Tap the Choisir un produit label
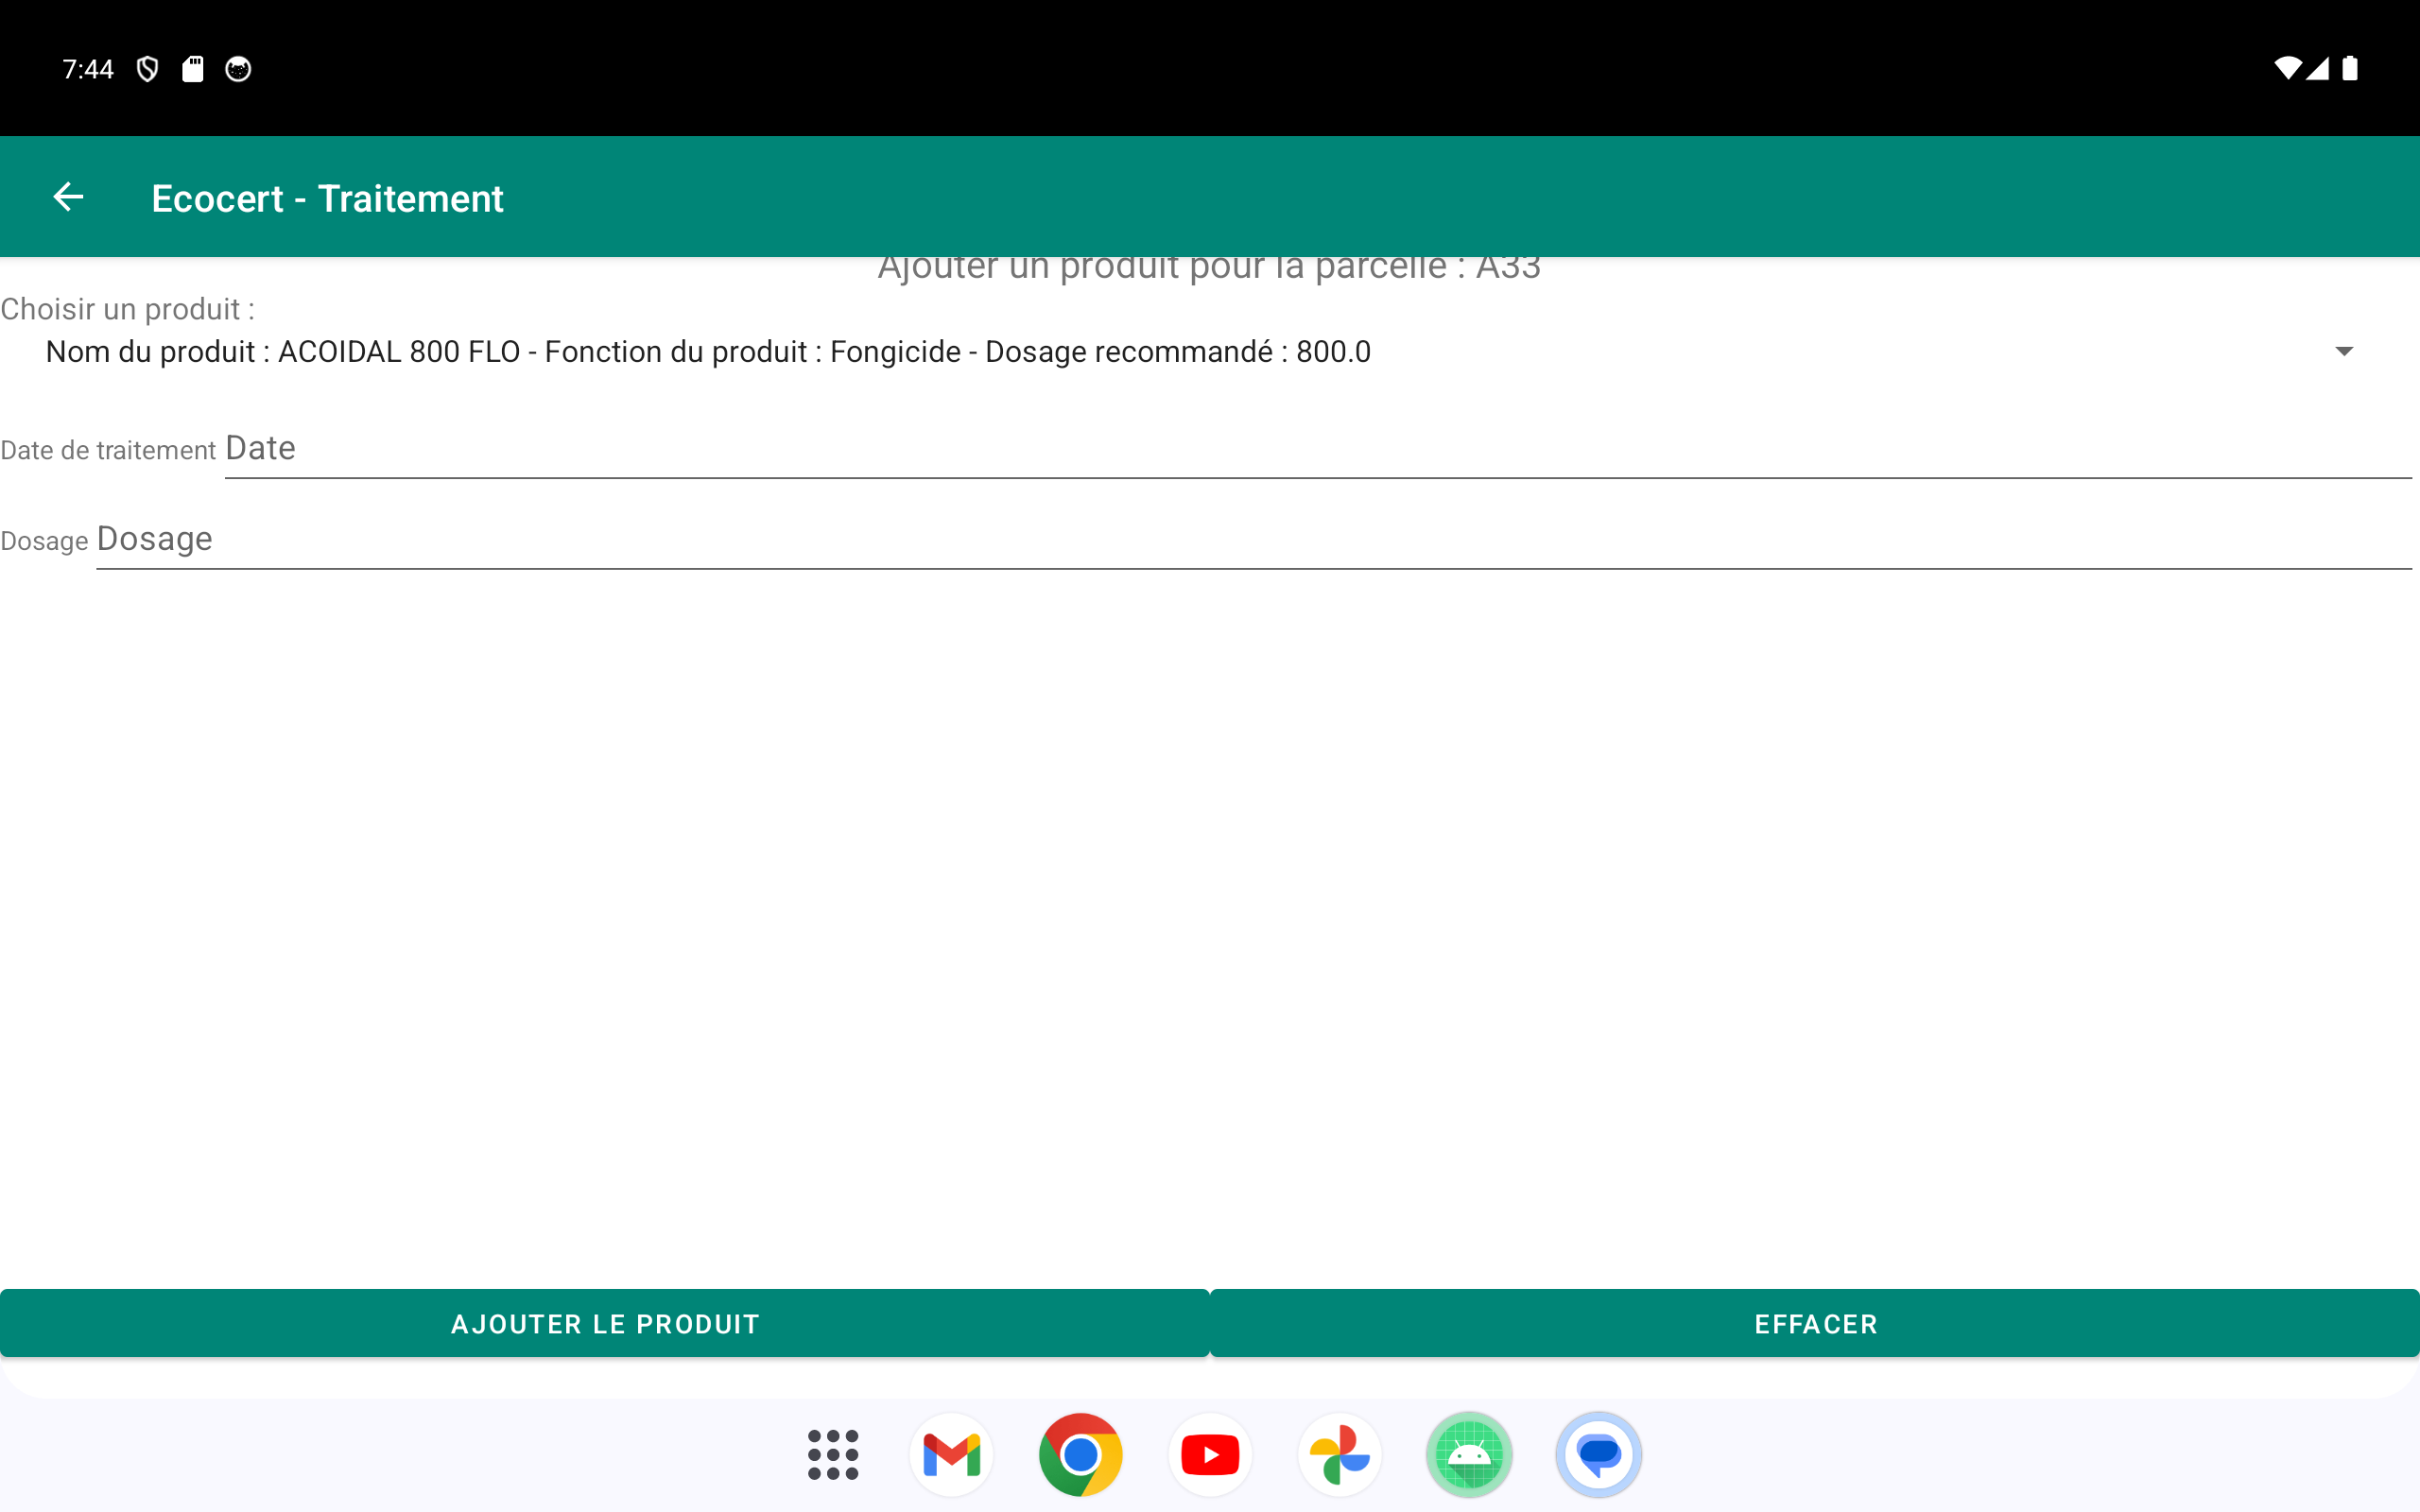Viewport: 2420px width, 1512px height. [x=128, y=309]
